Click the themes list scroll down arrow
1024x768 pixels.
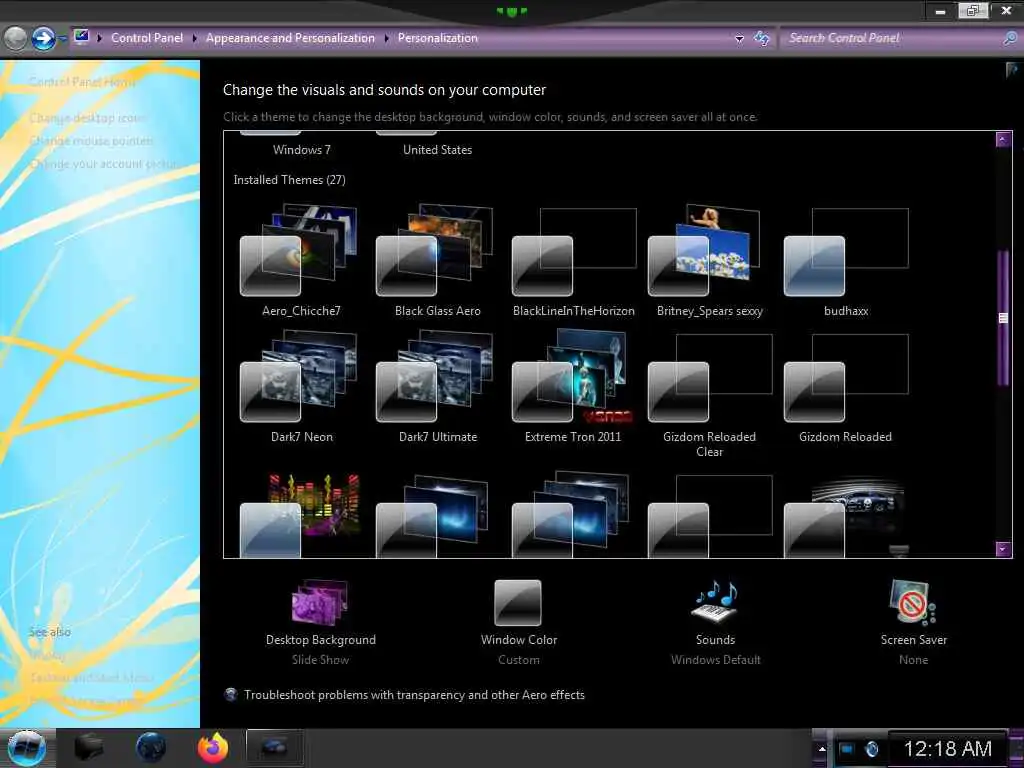pos(1003,549)
